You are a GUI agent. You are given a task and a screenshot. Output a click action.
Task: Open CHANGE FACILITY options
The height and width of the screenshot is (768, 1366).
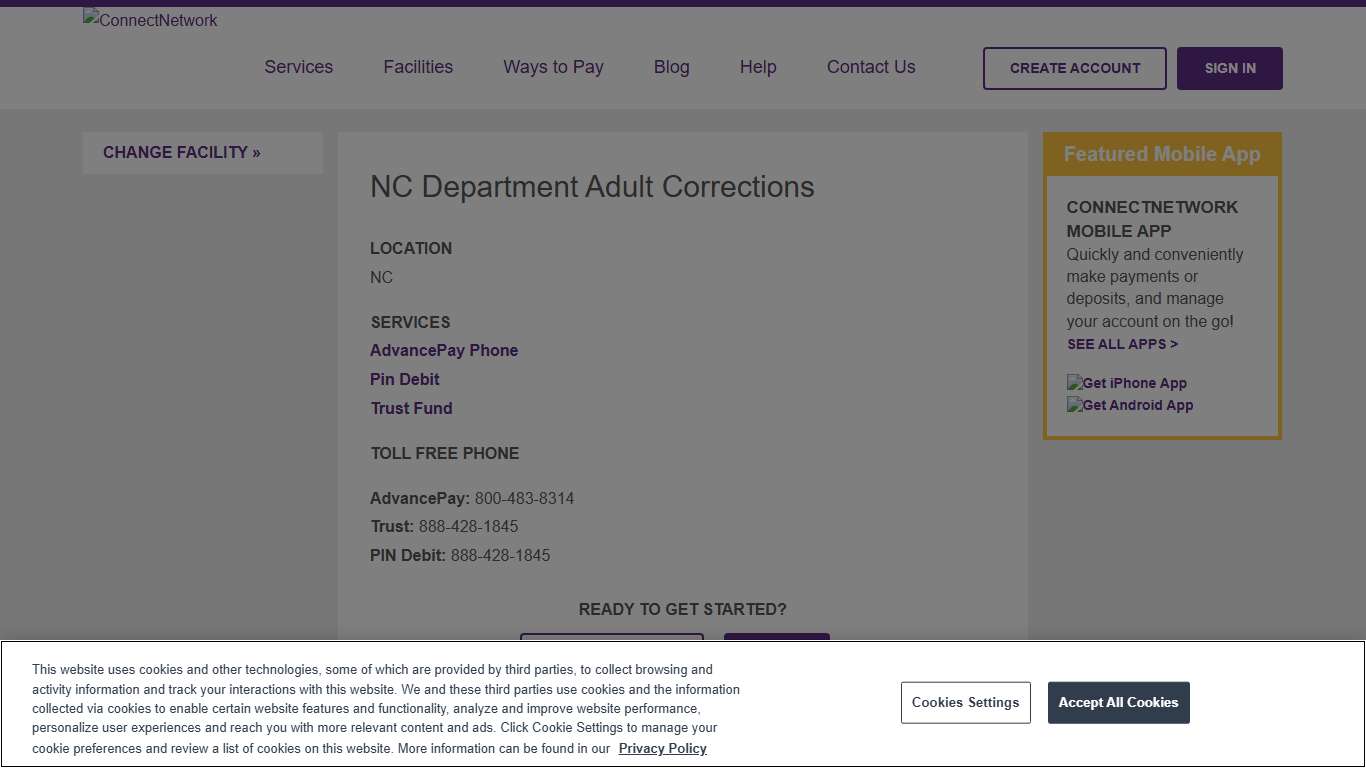coord(181,152)
